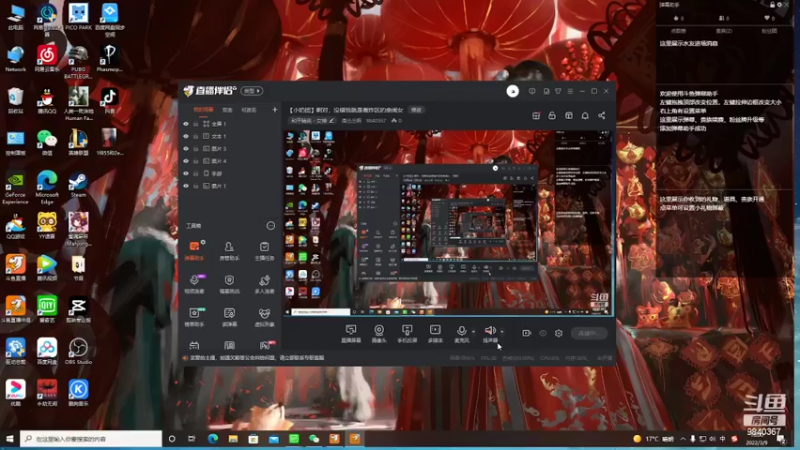
Task: Open WeChat from the taskbar
Action: (x=314, y=439)
